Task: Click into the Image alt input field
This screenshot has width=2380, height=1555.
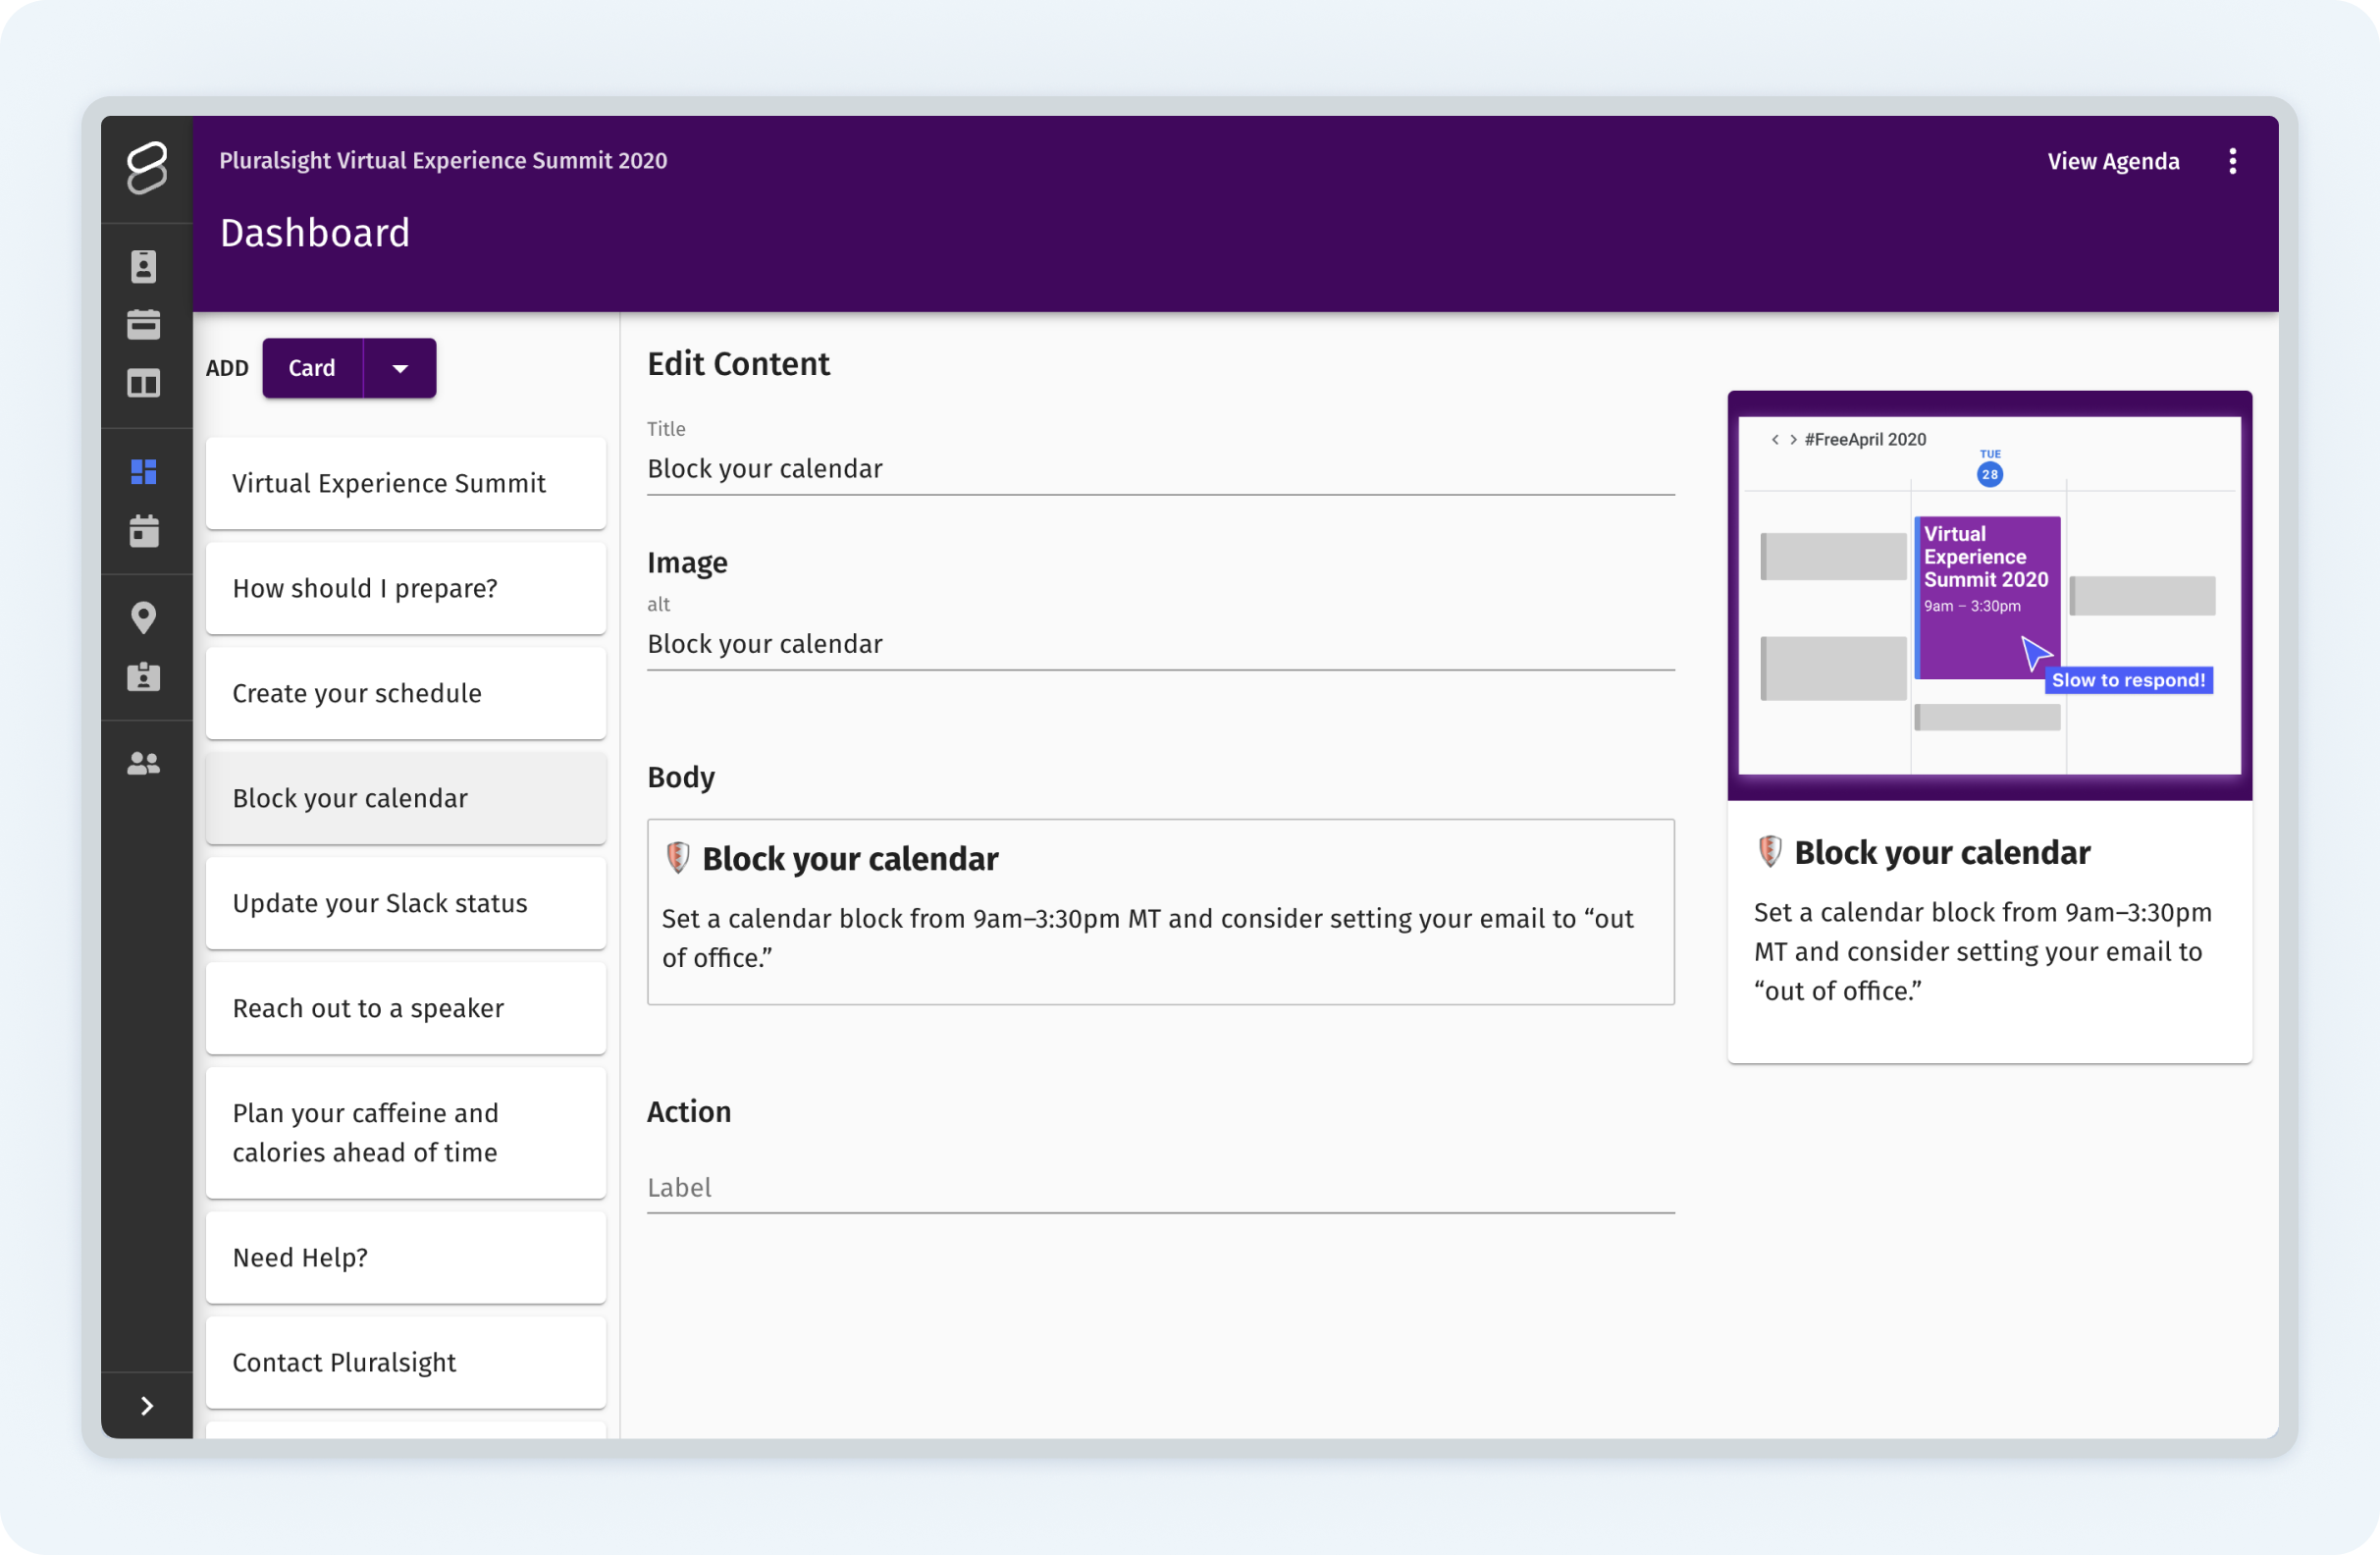Action: [1161, 644]
